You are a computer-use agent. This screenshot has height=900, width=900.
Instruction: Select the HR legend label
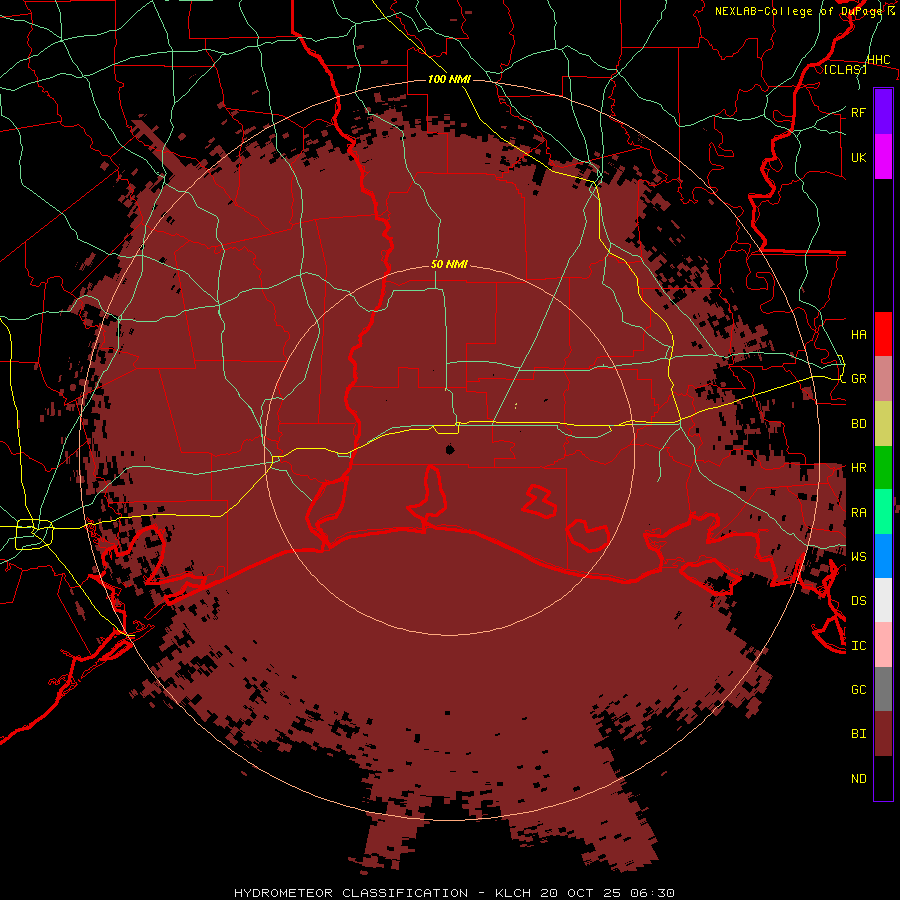click(858, 468)
